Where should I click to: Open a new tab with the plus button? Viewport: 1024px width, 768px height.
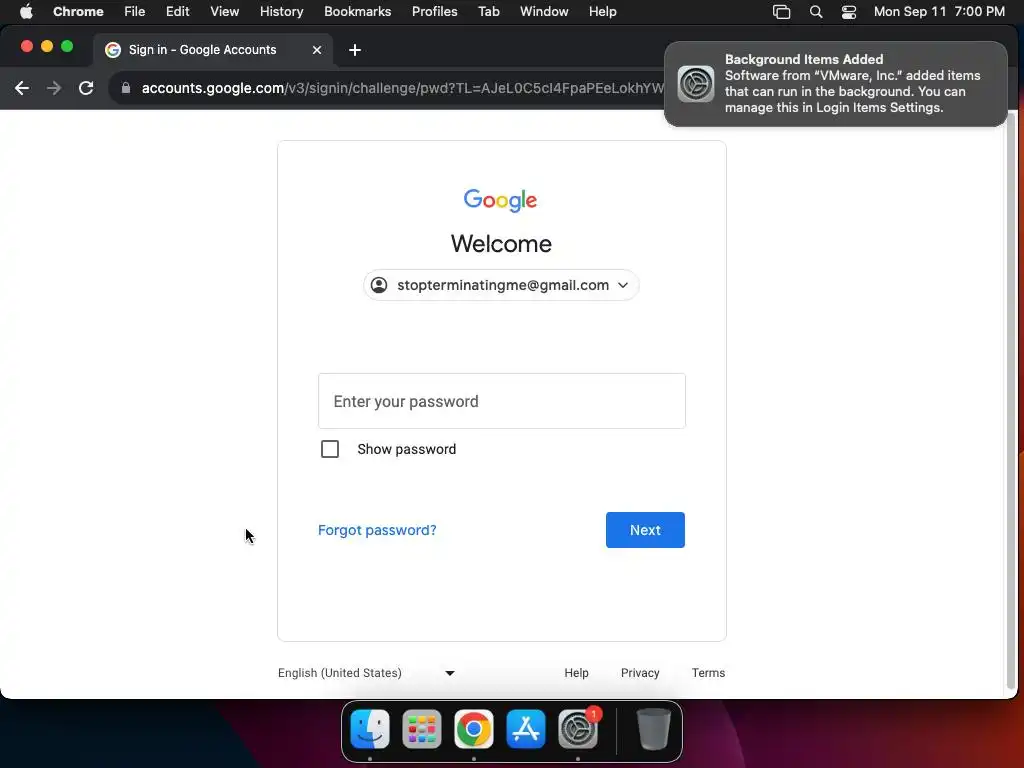tap(355, 50)
